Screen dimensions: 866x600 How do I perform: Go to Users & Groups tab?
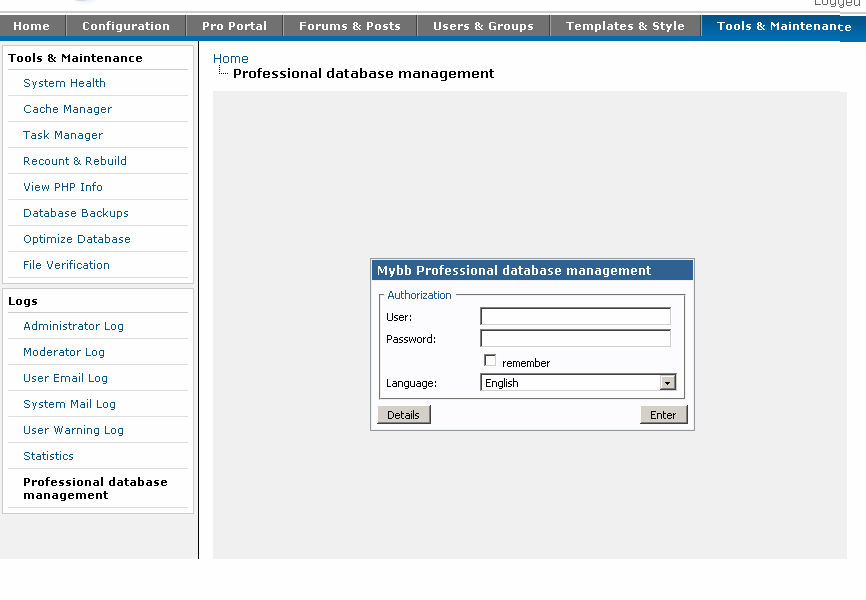click(483, 26)
